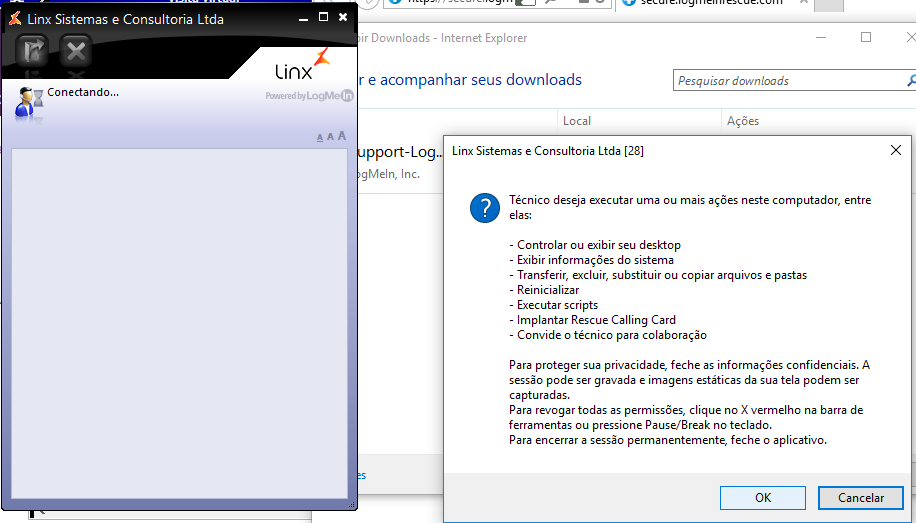This screenshot has width=916, height=523.
Task: Click 'Exibir informações do sistema' line
Action: 591,260
